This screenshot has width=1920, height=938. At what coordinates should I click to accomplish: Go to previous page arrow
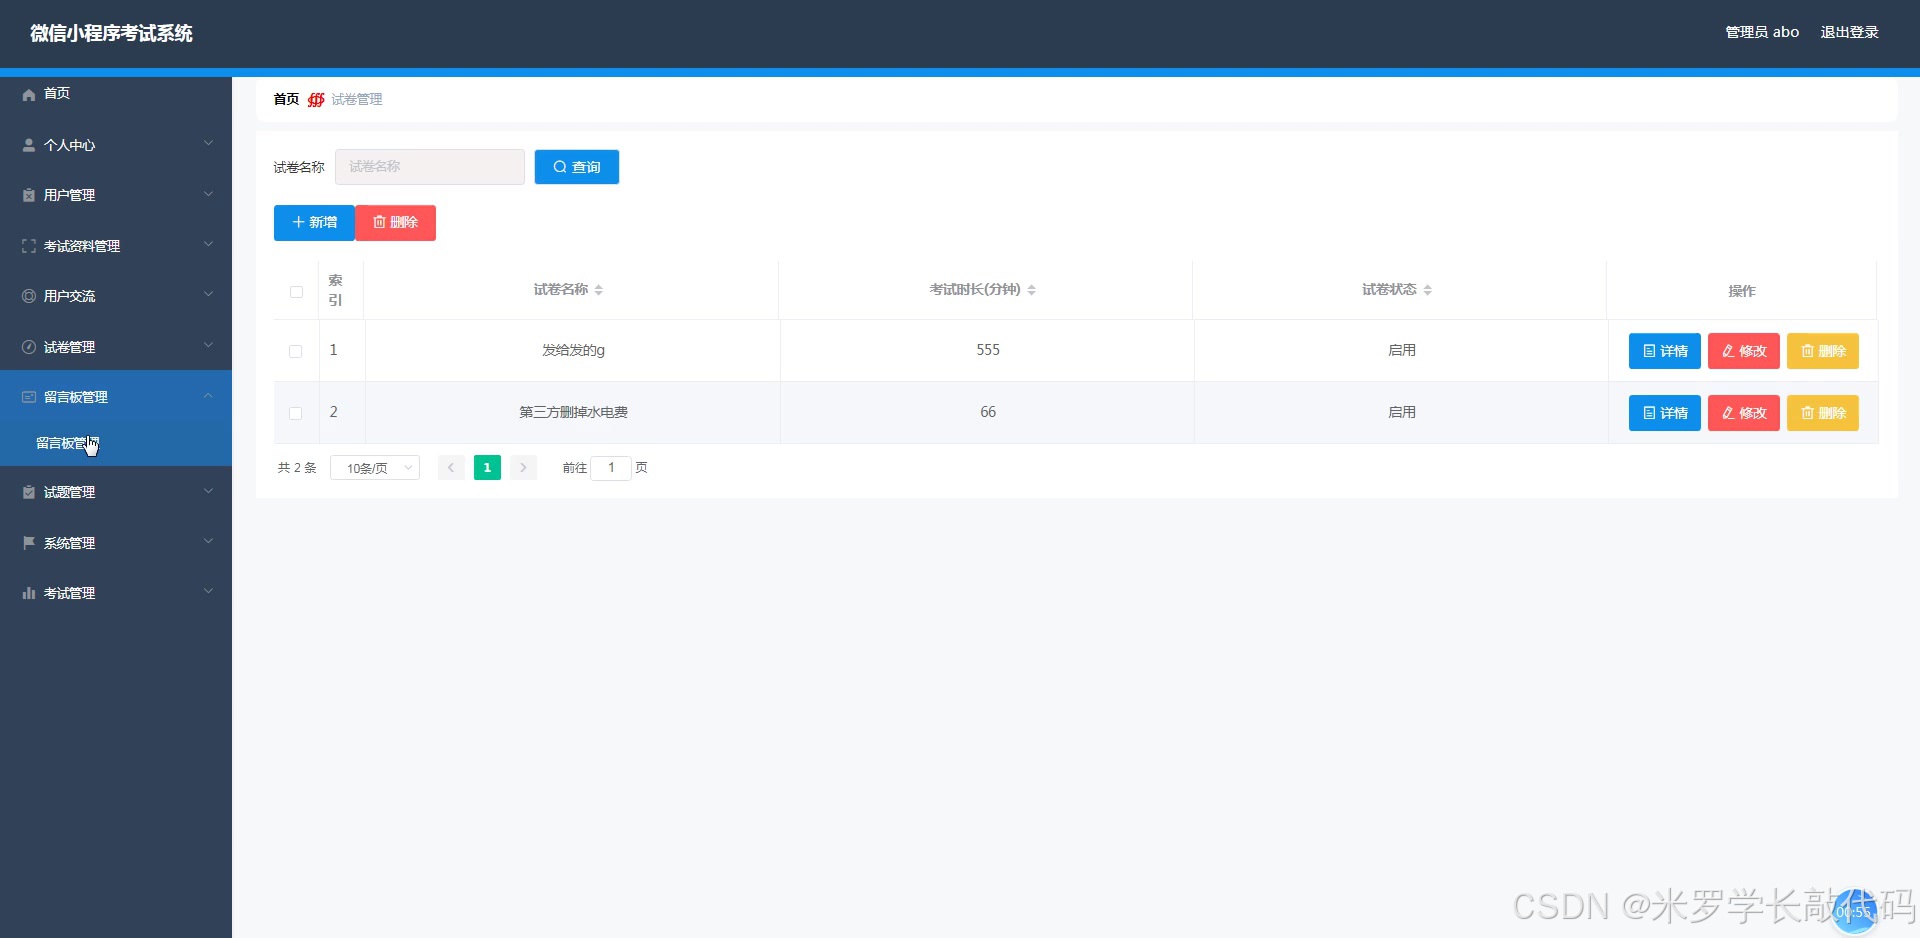coord(451,467)
